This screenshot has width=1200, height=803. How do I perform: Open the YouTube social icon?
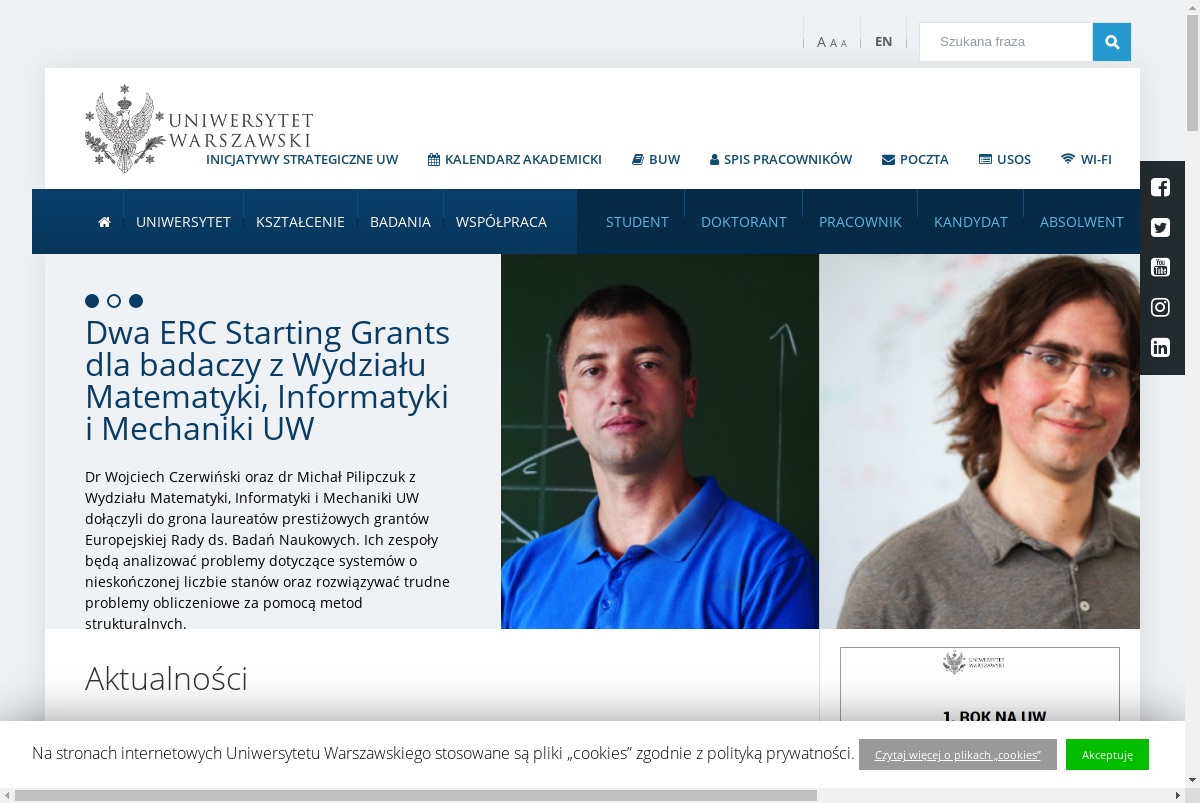tap(1160, 267)
